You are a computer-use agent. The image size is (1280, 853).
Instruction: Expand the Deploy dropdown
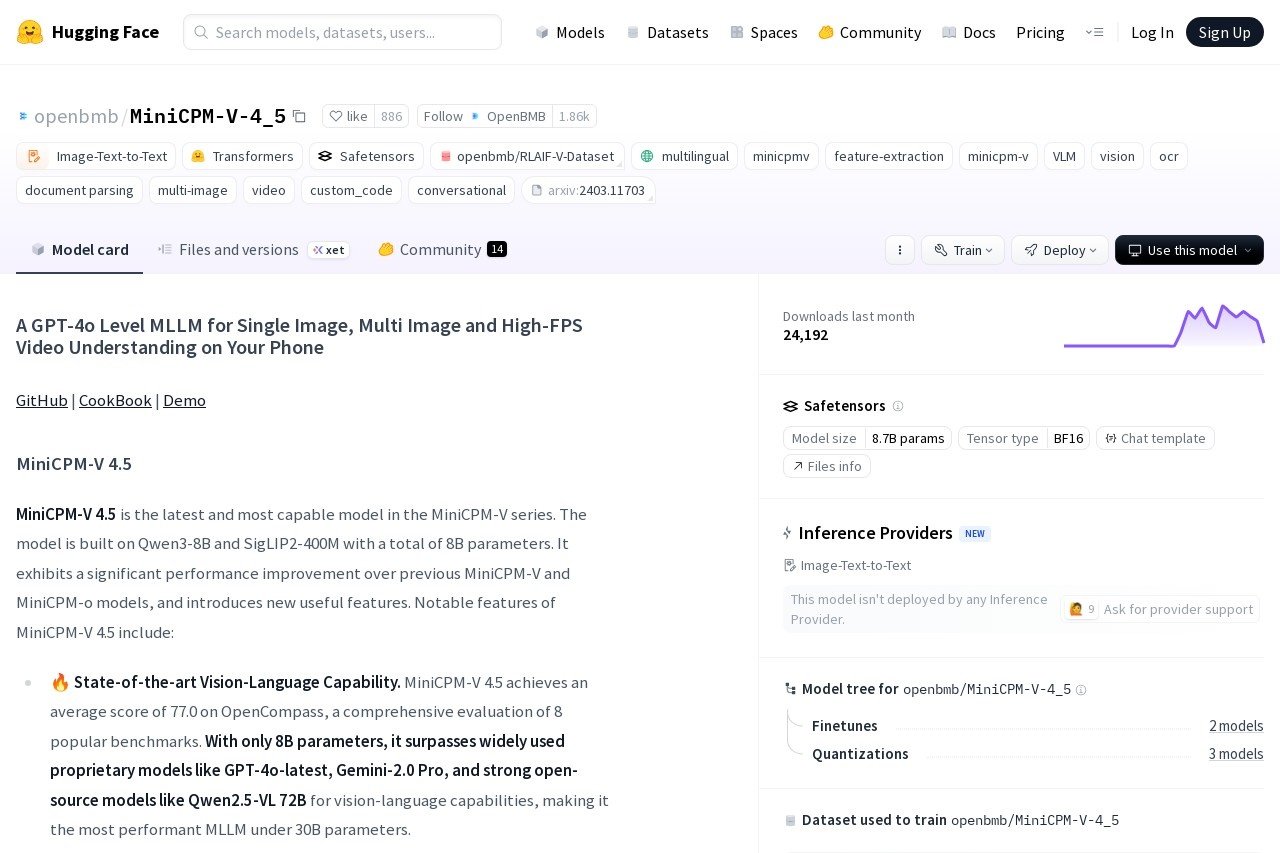pos(1059,250)
